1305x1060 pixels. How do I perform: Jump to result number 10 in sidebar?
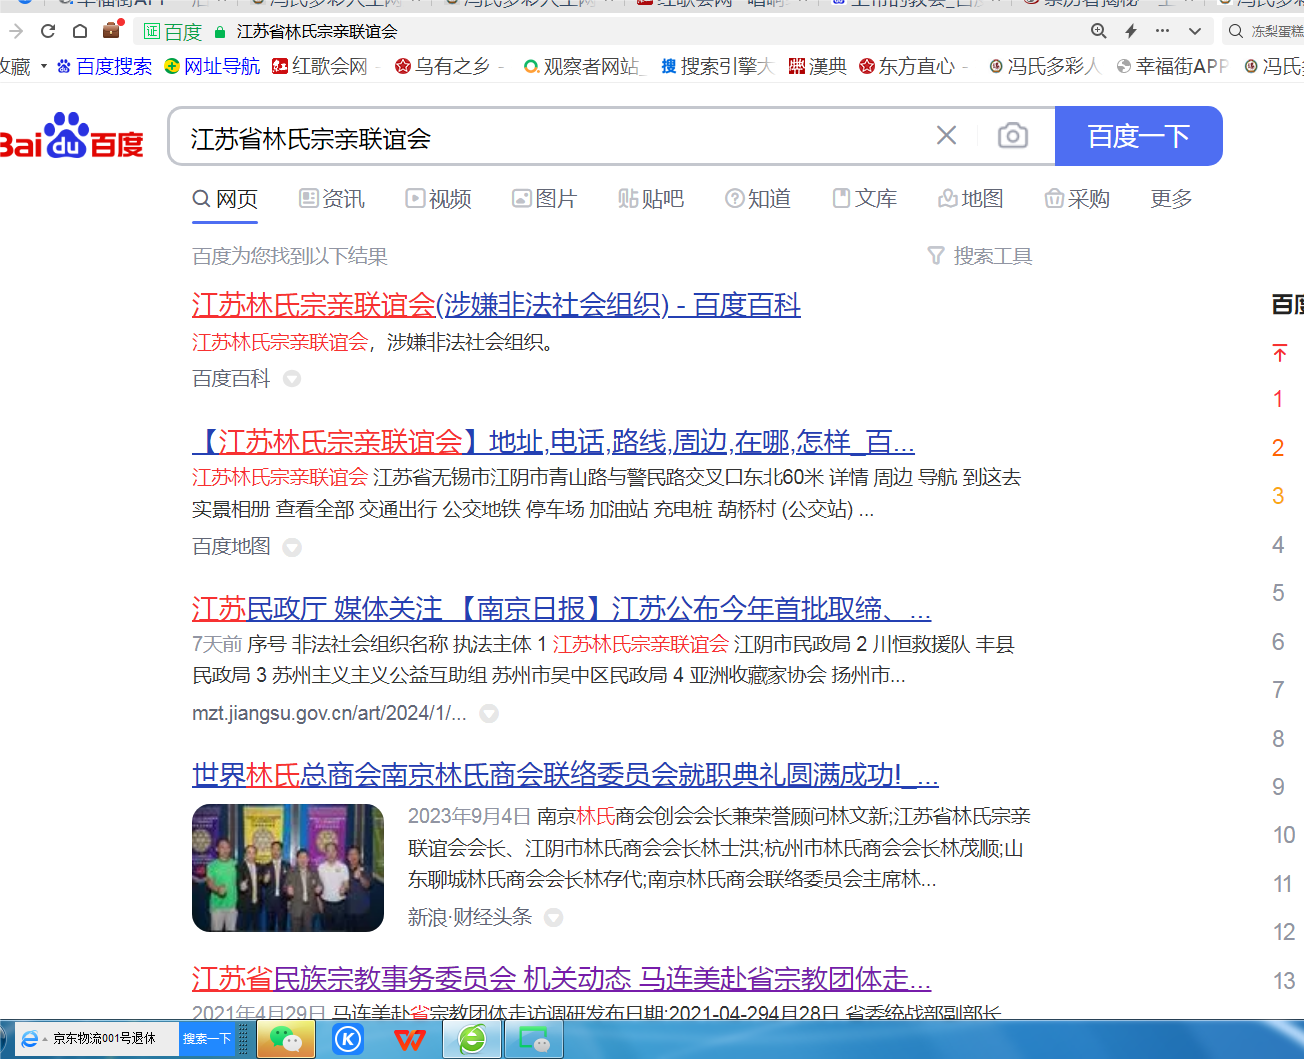click(x=1284, y=835)
